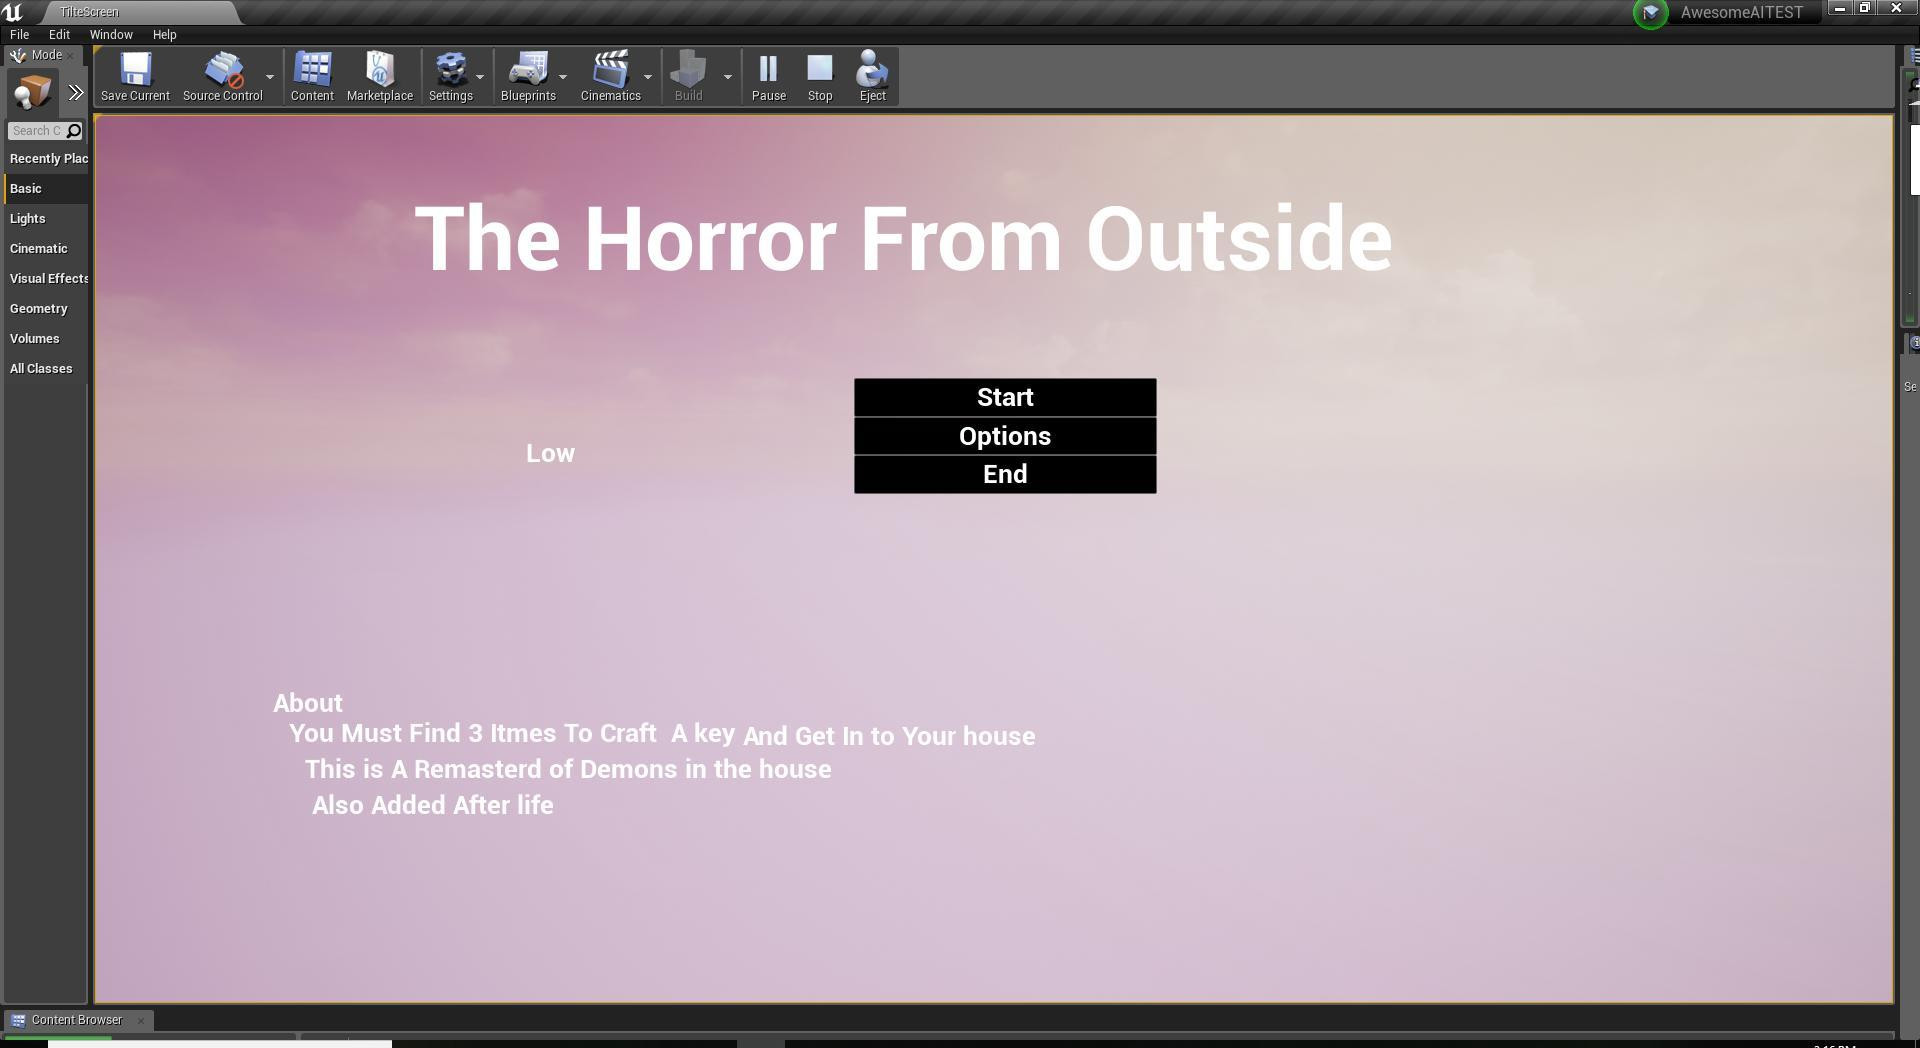Open the Window menu
This screenshot has width=1920, height=1048.
coord(111,34)
